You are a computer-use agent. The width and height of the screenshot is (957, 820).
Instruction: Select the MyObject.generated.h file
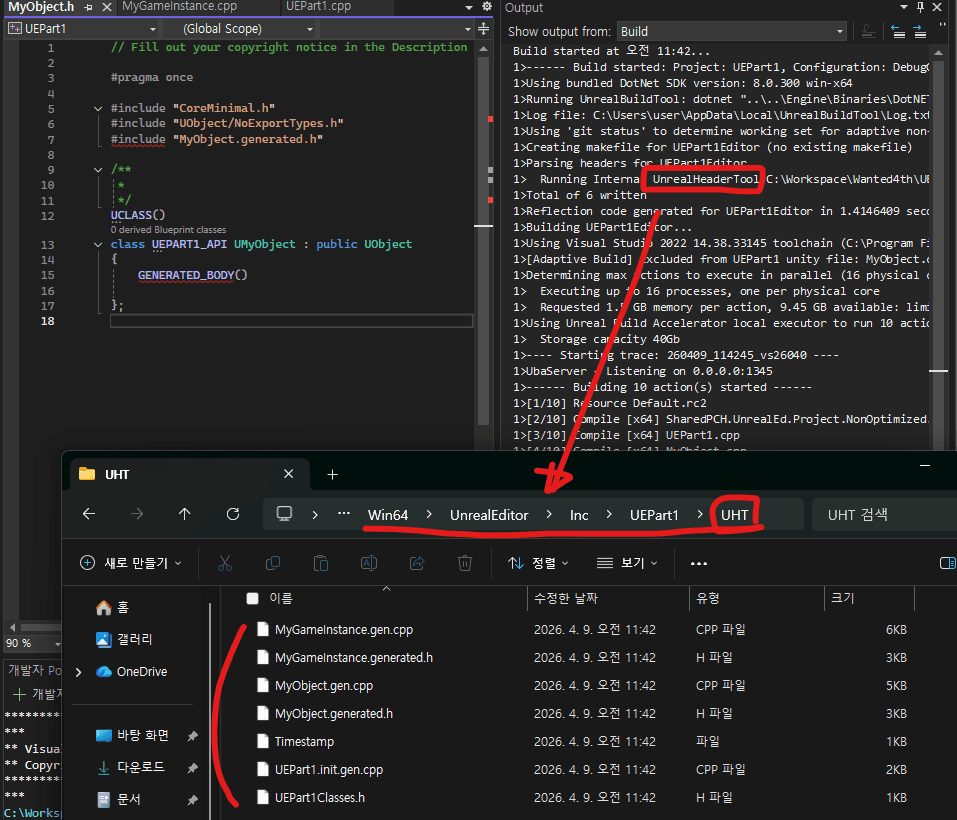(x=333, y=713)
